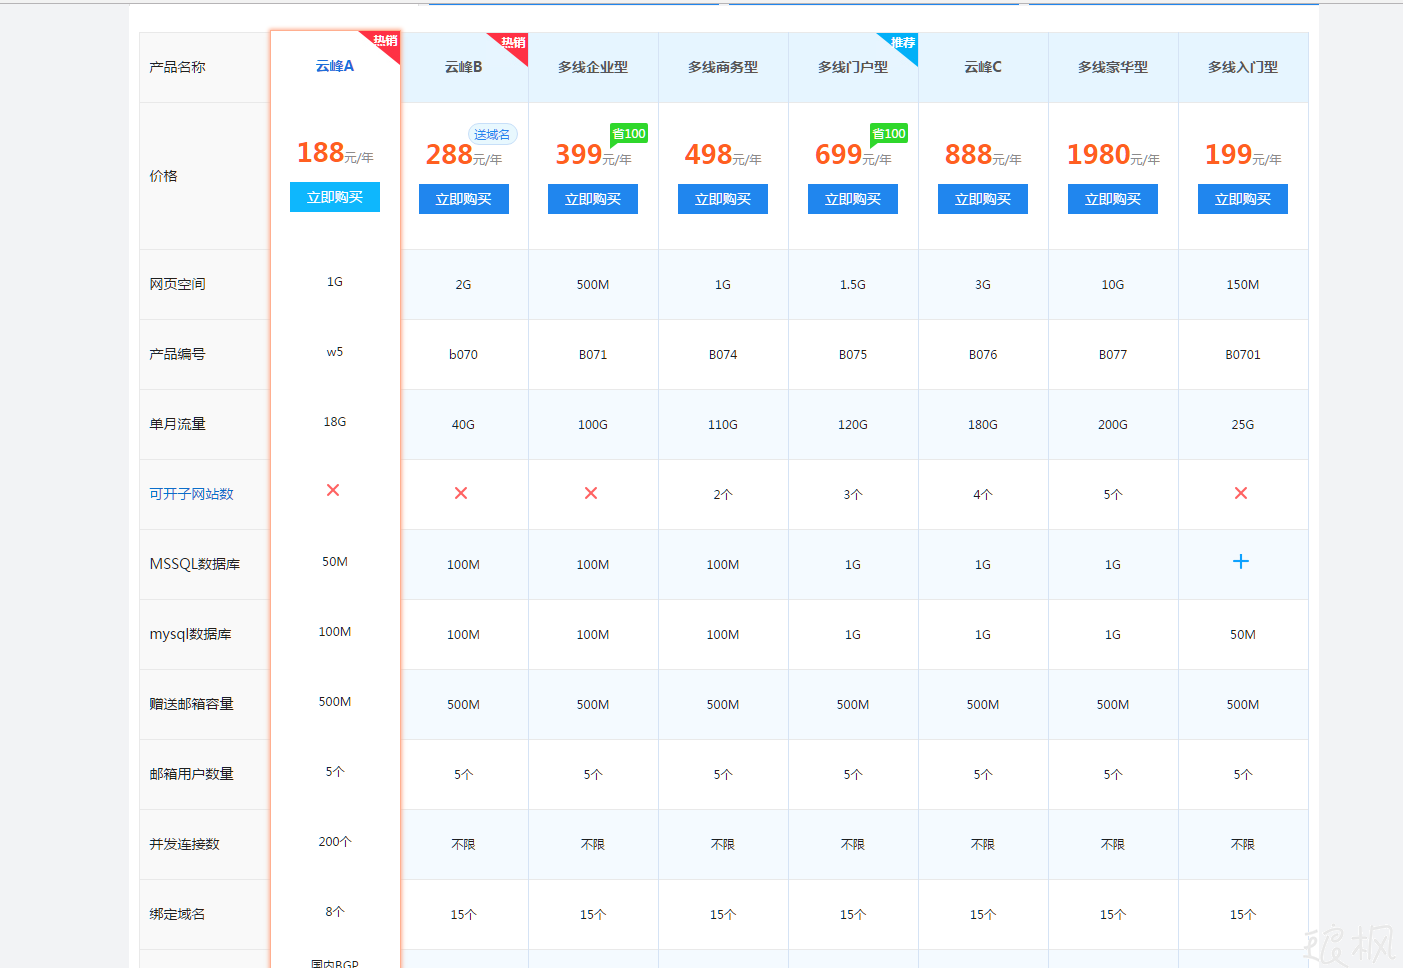This screenshot has height=968, width=1403.
Task: Select product number b070
Action: (x=463, y=355)
